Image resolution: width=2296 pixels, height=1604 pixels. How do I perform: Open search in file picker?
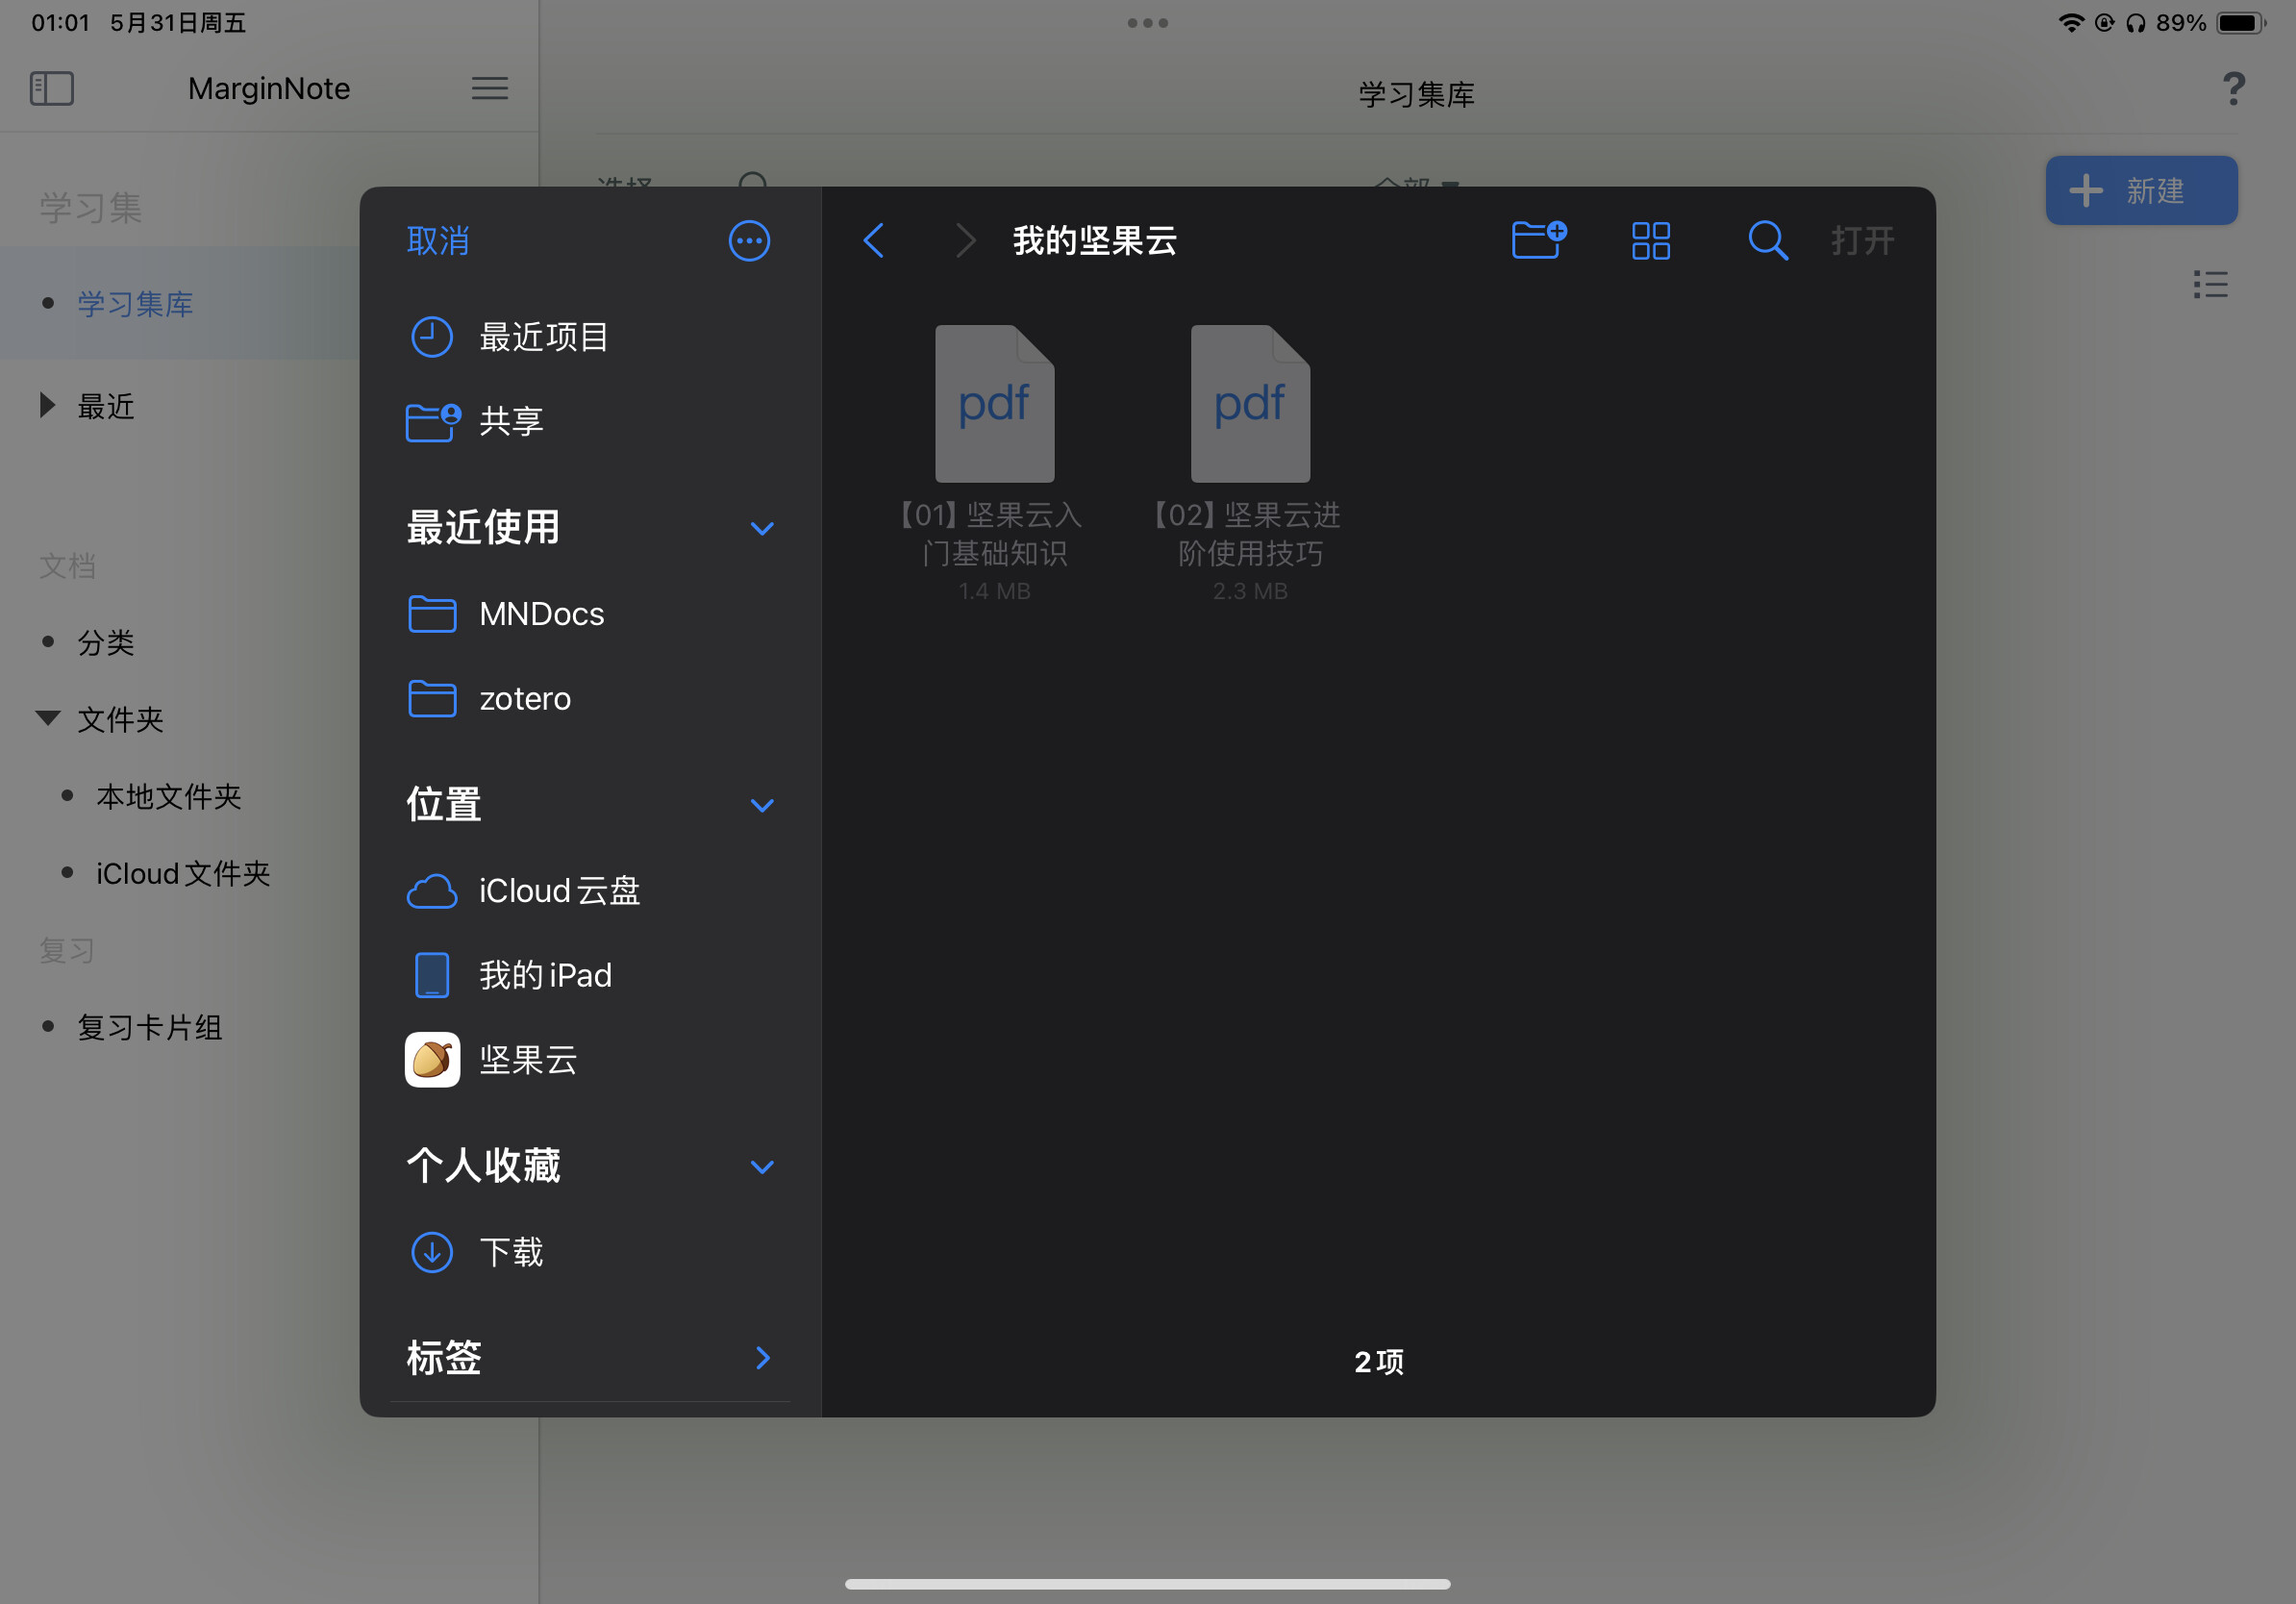[x=1767, y=241]
